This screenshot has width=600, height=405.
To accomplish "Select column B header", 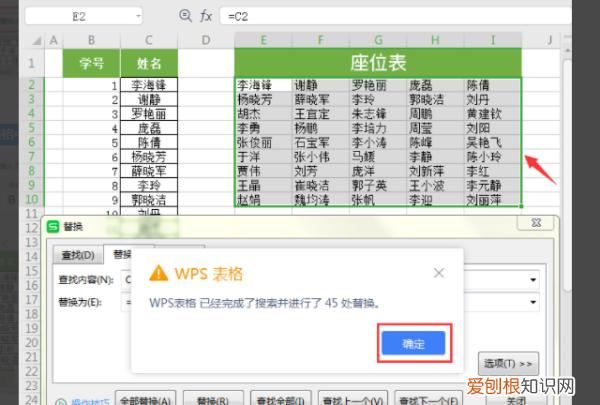I will coord(91,40).
